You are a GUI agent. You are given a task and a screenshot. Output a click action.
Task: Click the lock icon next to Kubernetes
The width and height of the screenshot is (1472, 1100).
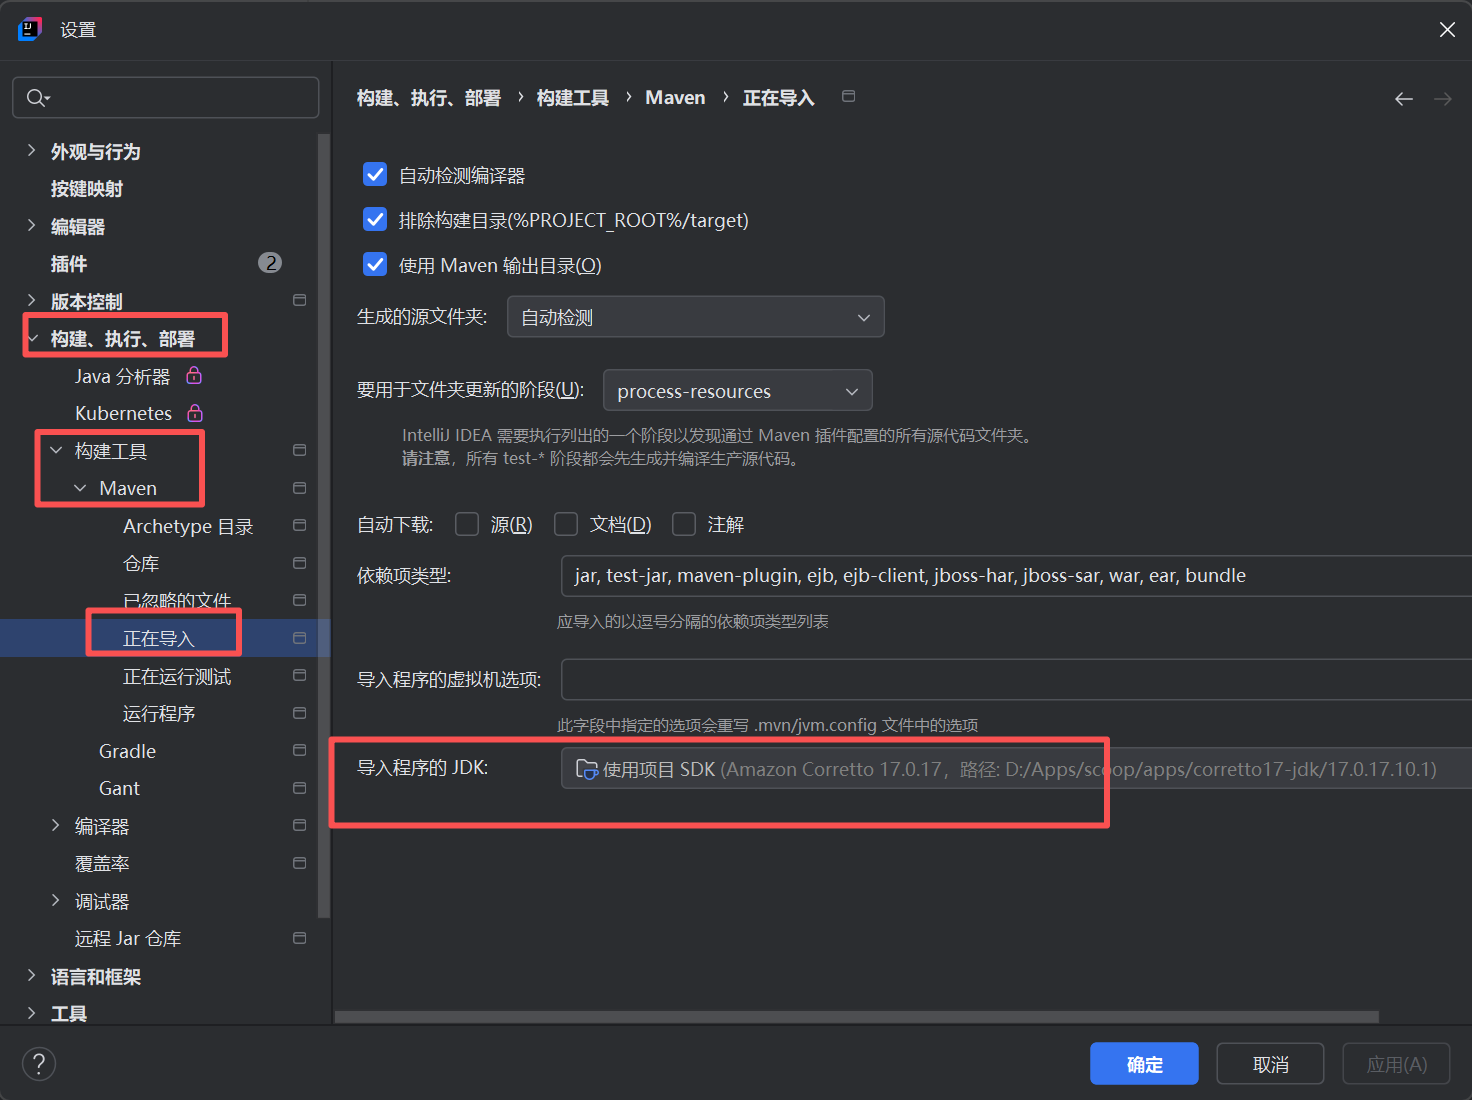pyautogui.click(x=195, y=412)
